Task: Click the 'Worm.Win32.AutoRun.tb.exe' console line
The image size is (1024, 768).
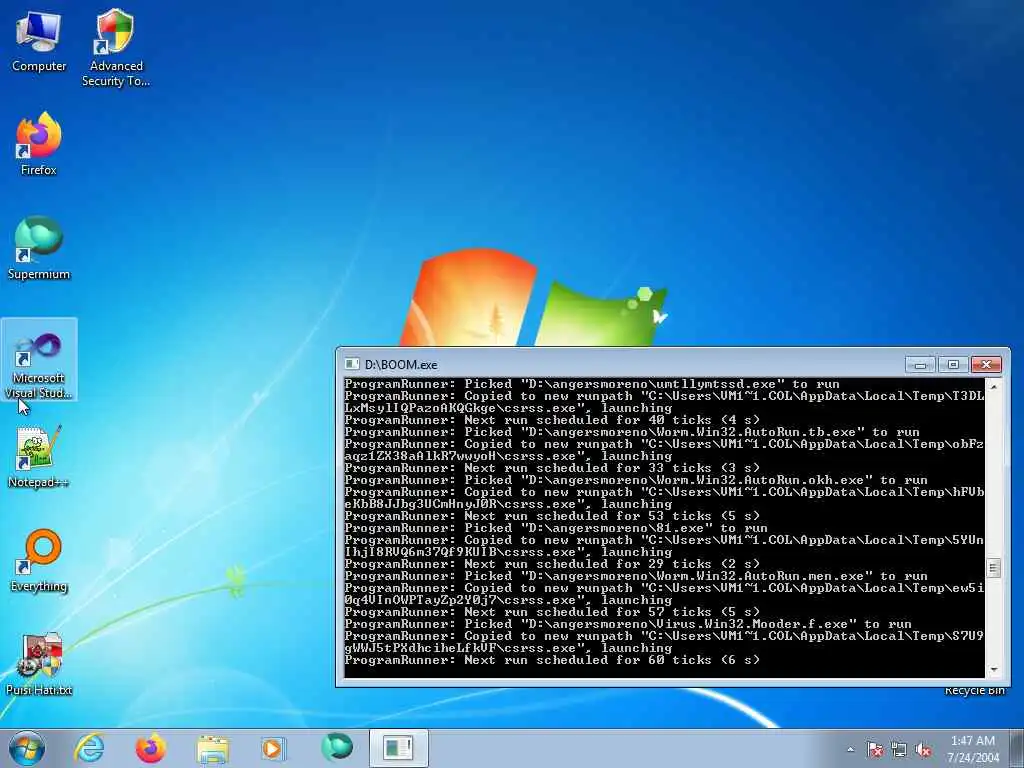Action: pyautogui.click(x=632, y=432)
